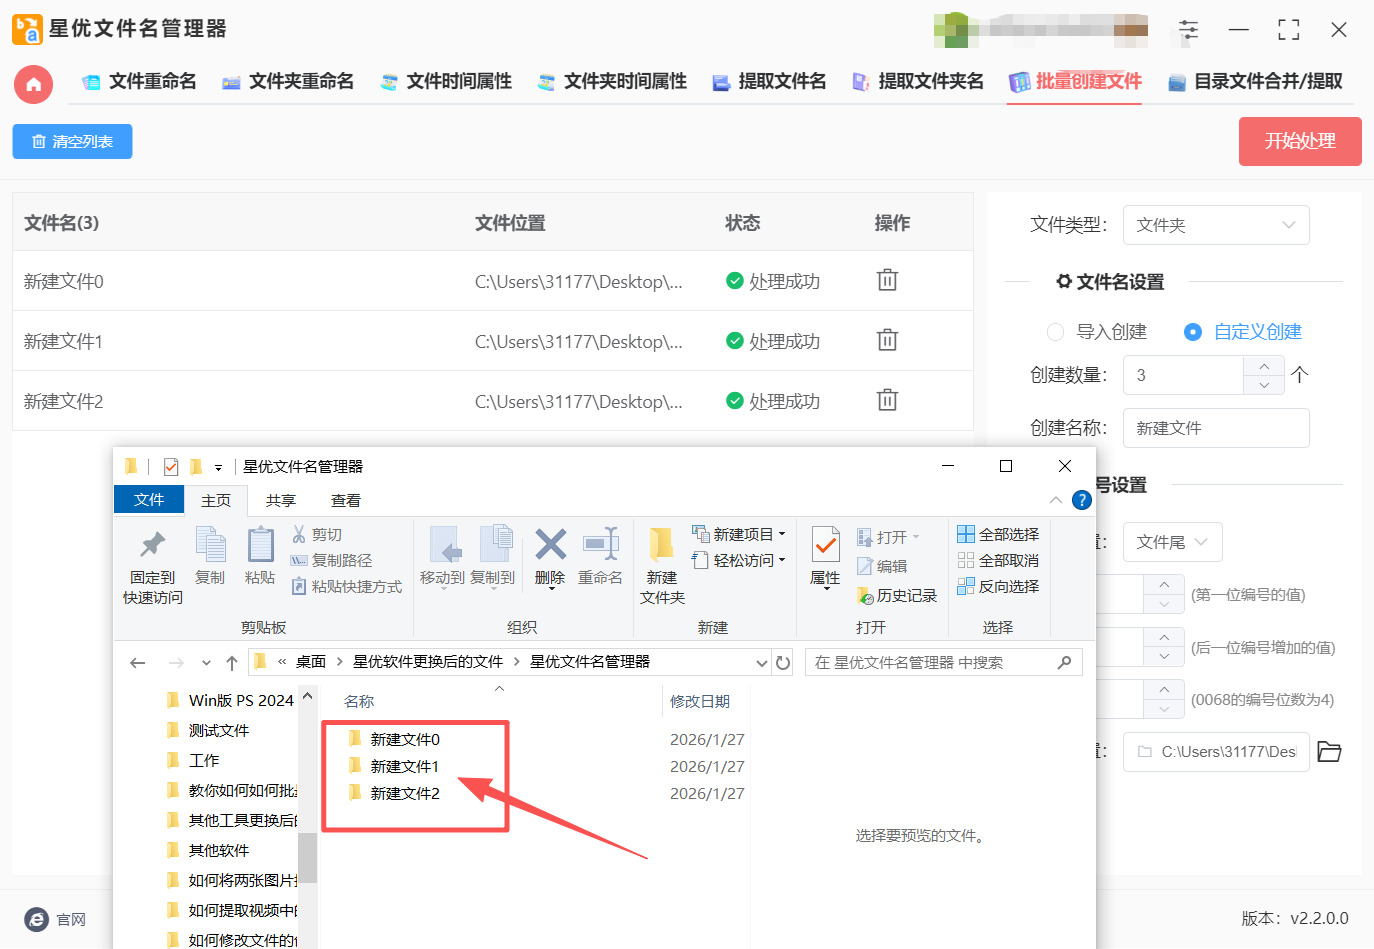Click 全部取消 in Explorer ribbon

coord(998,561)
